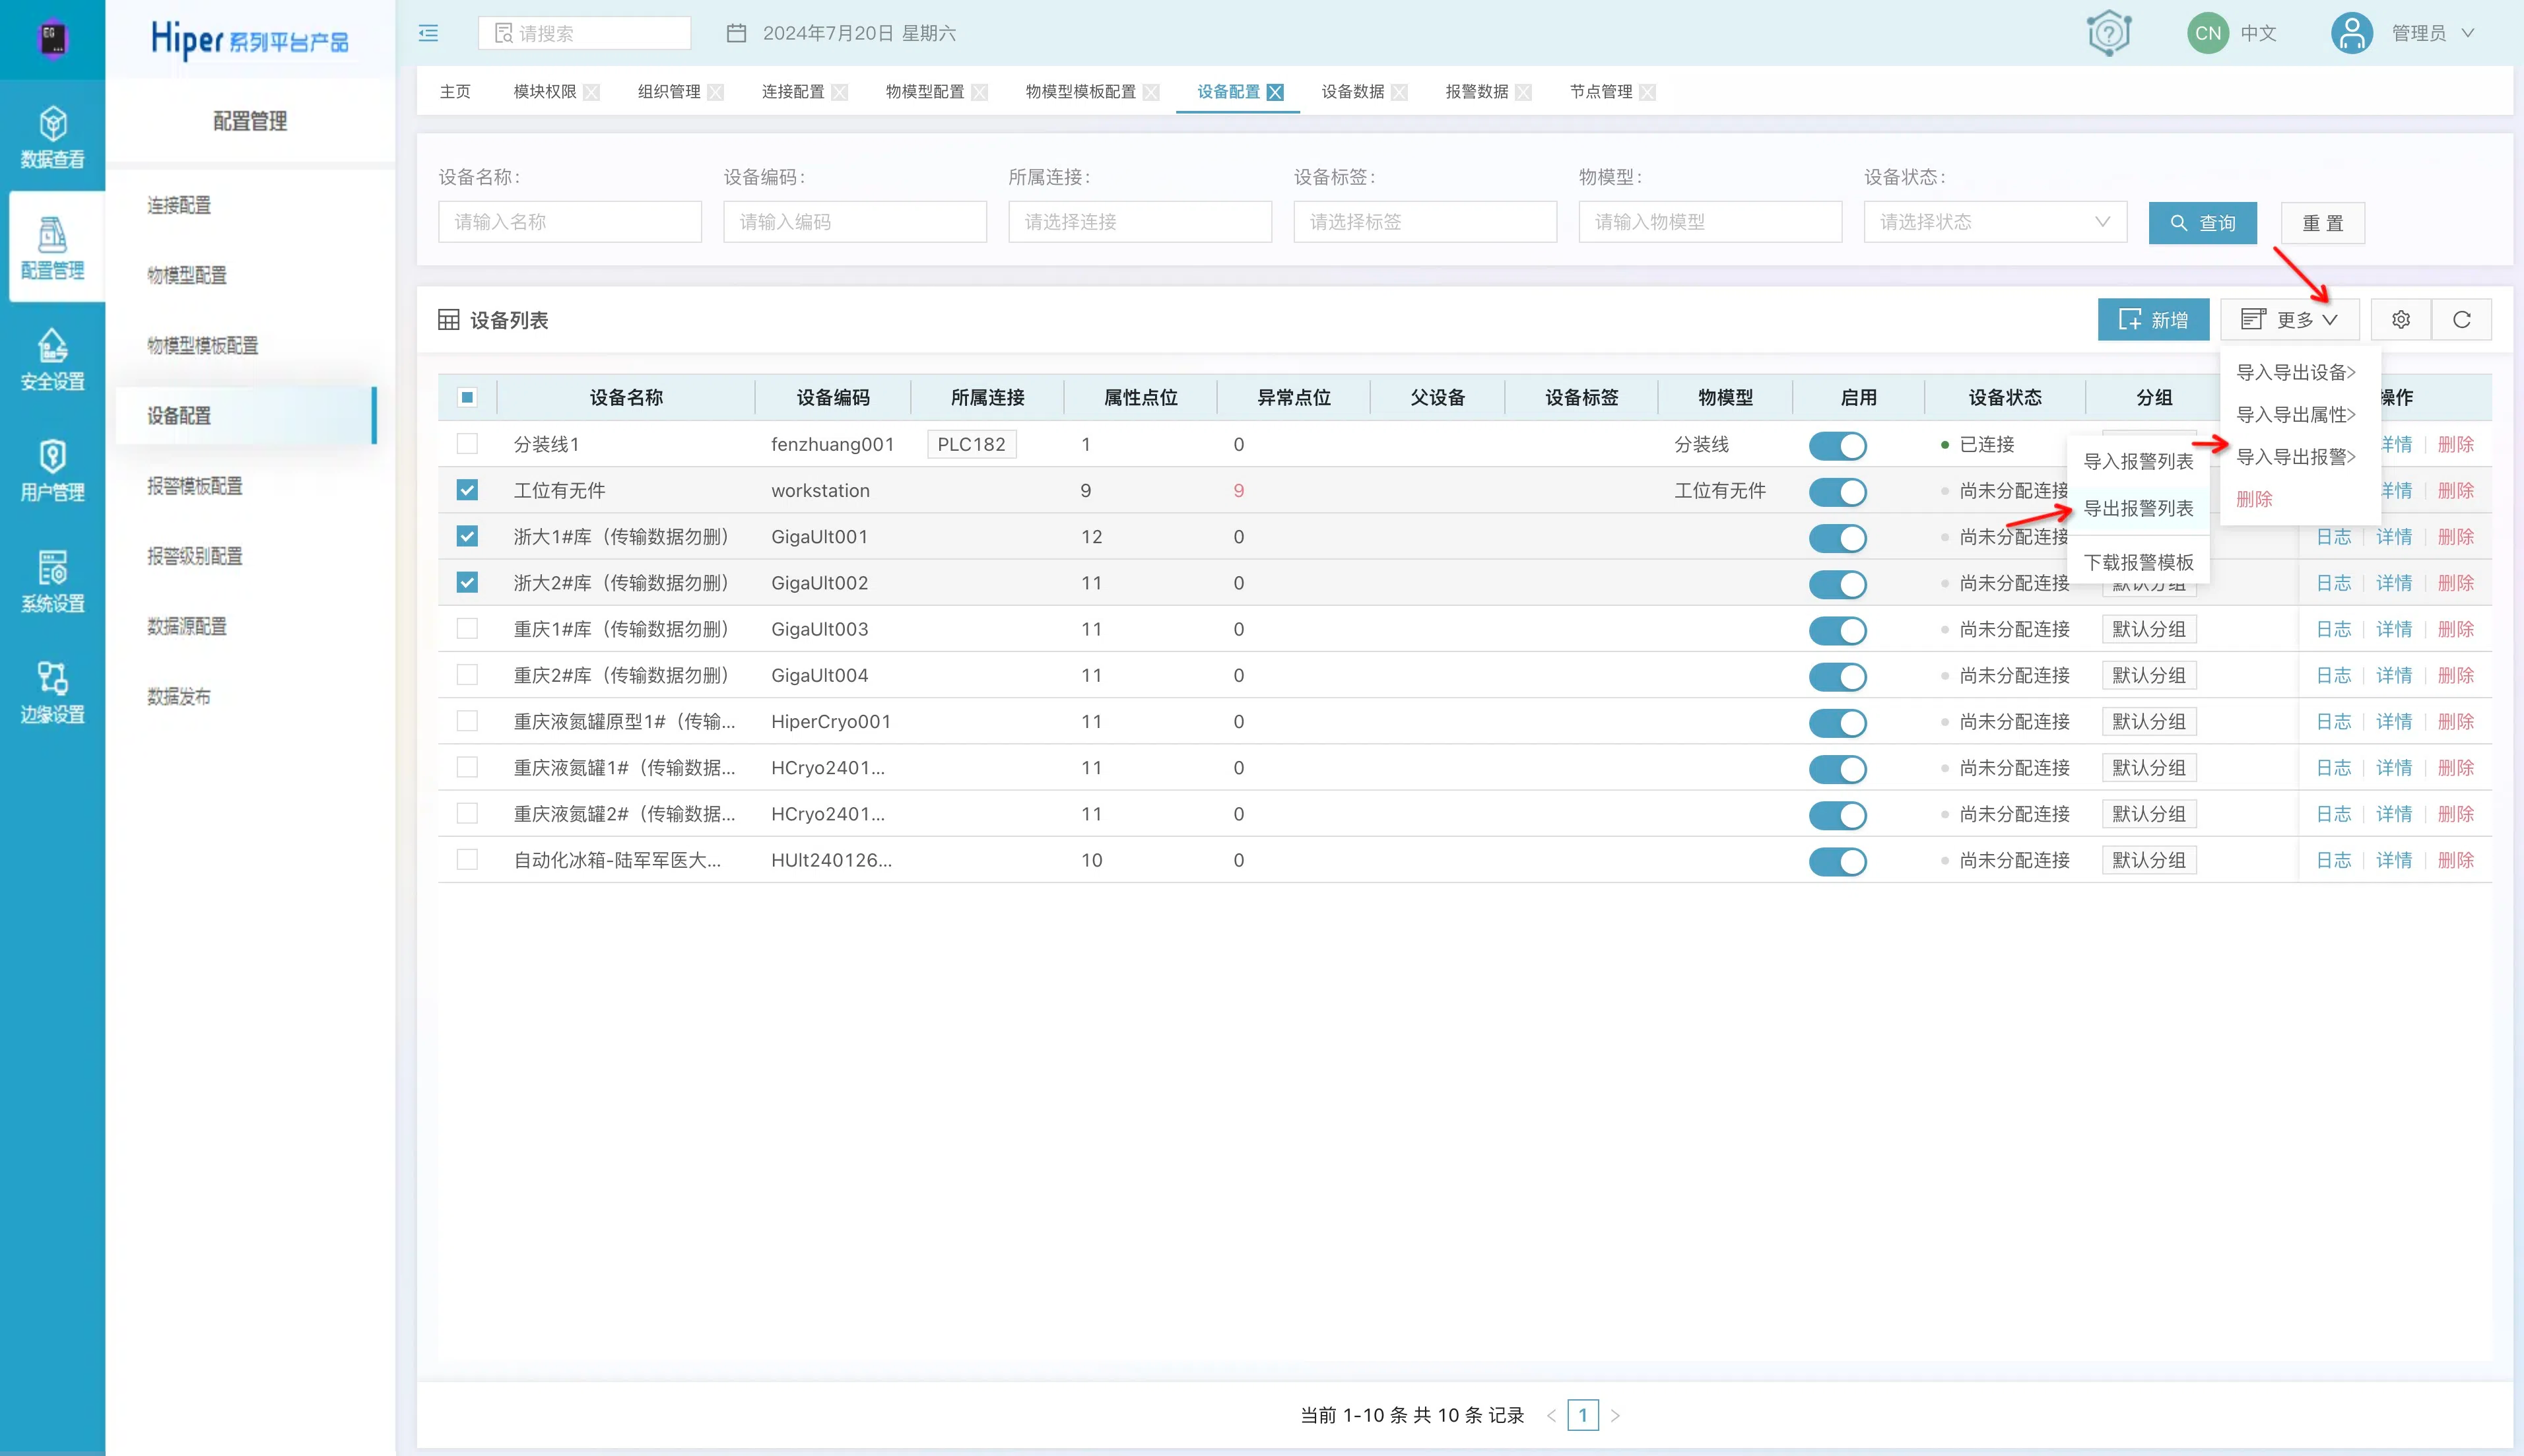Open 物模型配置 in the config menu

coord(187,275)
